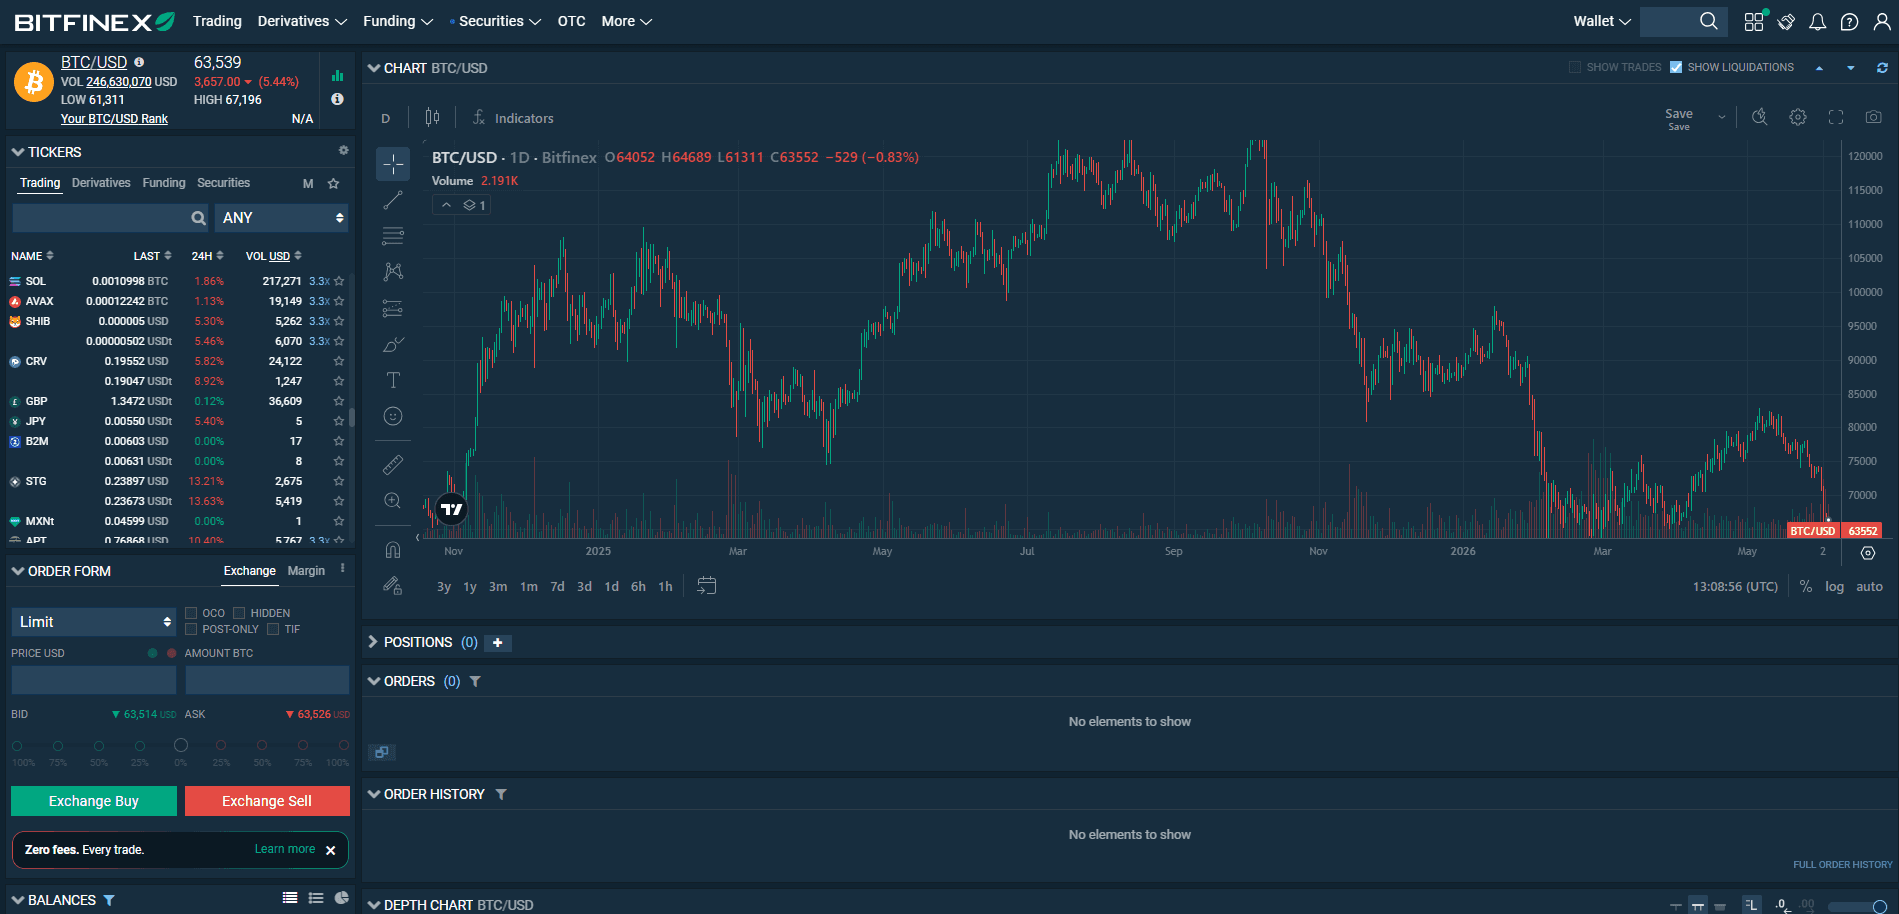The height and width of the screenshot is (914, 1899).
Task: Select the 0% amount slider point
Action: [181, 745]
